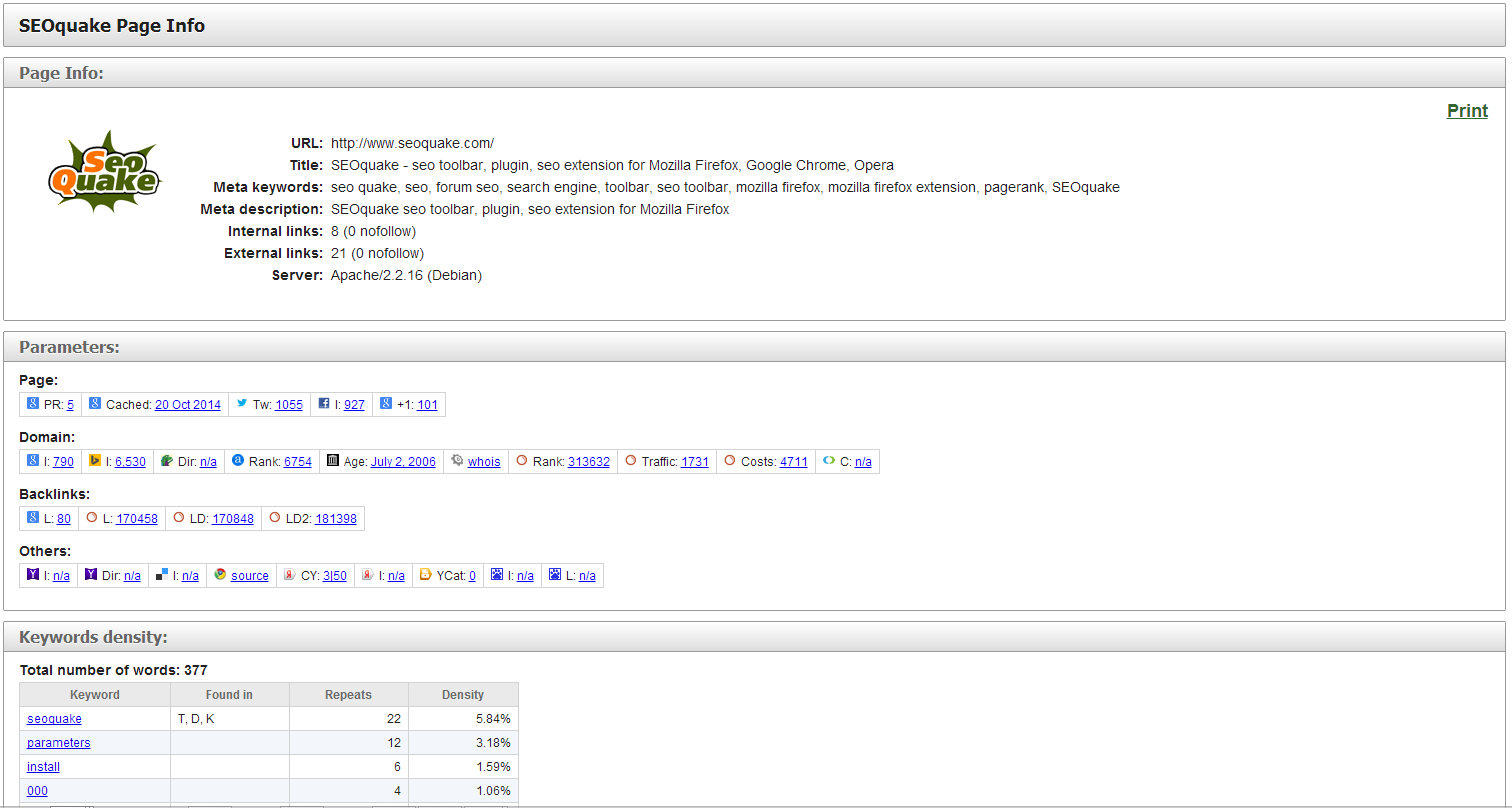Open the 000 keyword link
1512x808 pixels.
(37, 791)
